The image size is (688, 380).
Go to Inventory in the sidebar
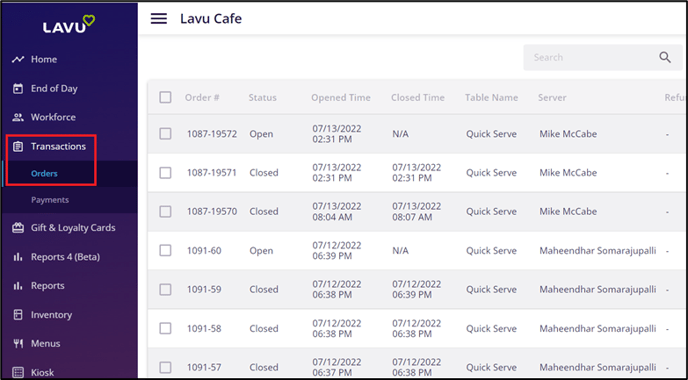click(51, 315)
